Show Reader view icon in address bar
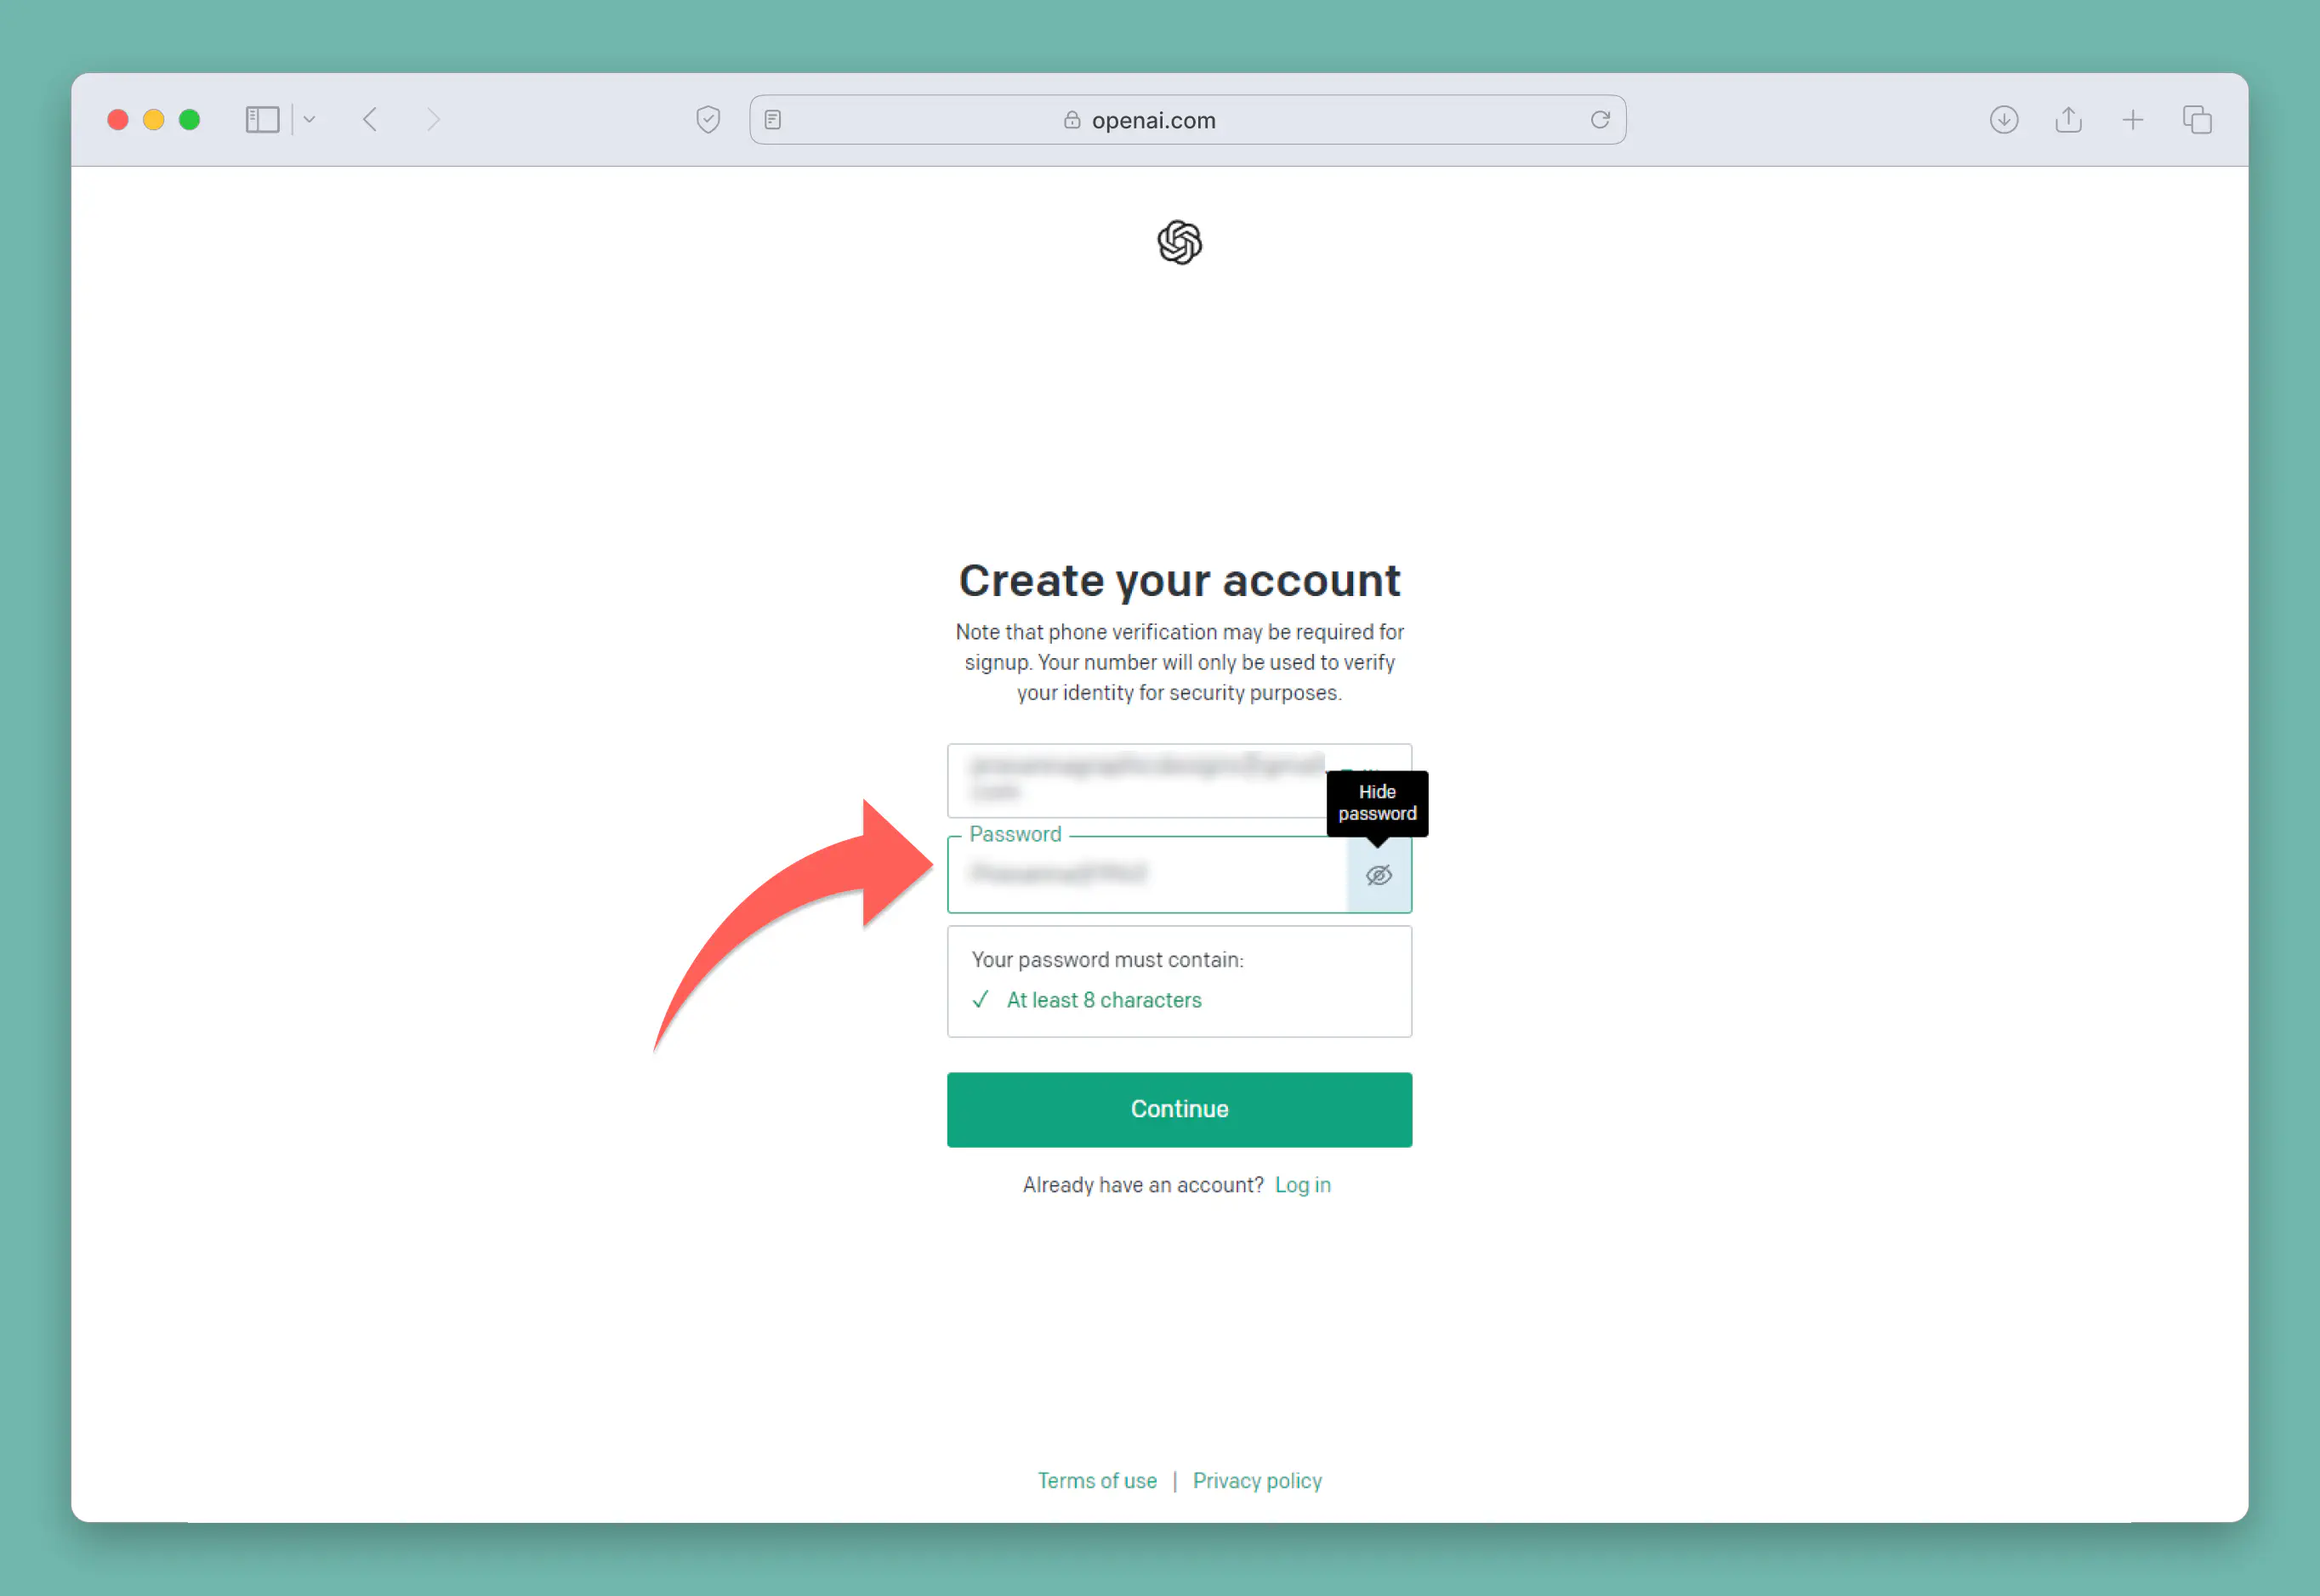This screenshot has width=2320, height=1596. (x=773, y=120)
